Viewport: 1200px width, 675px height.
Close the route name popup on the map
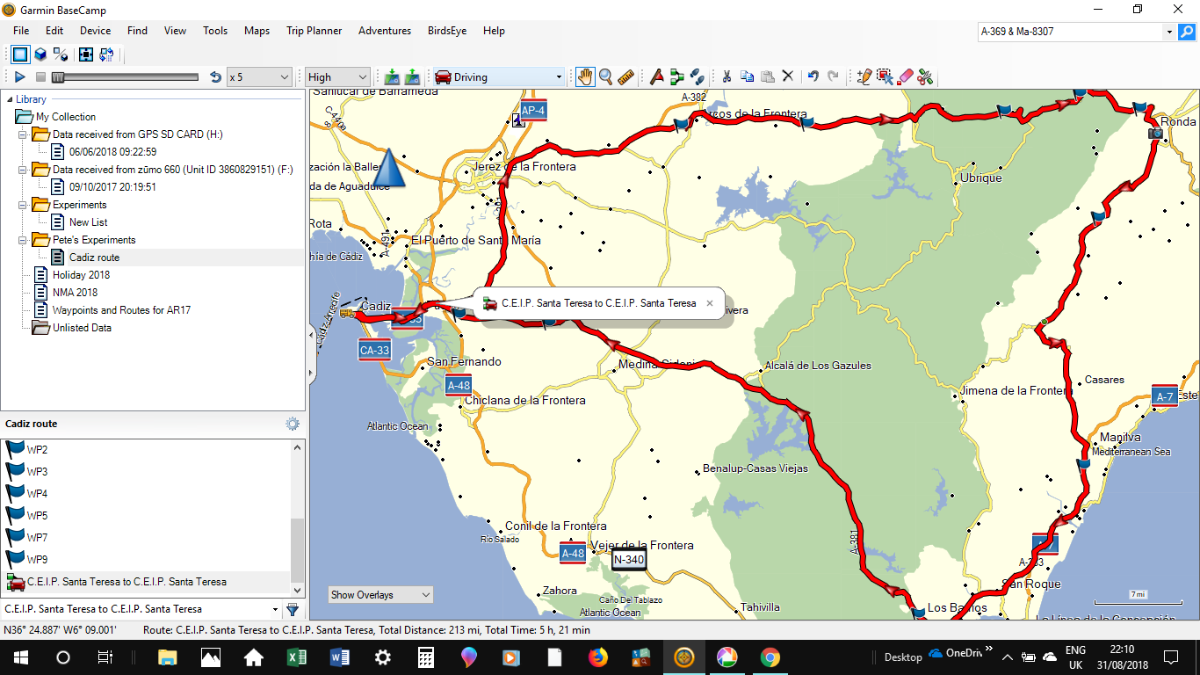pos(709,303)
